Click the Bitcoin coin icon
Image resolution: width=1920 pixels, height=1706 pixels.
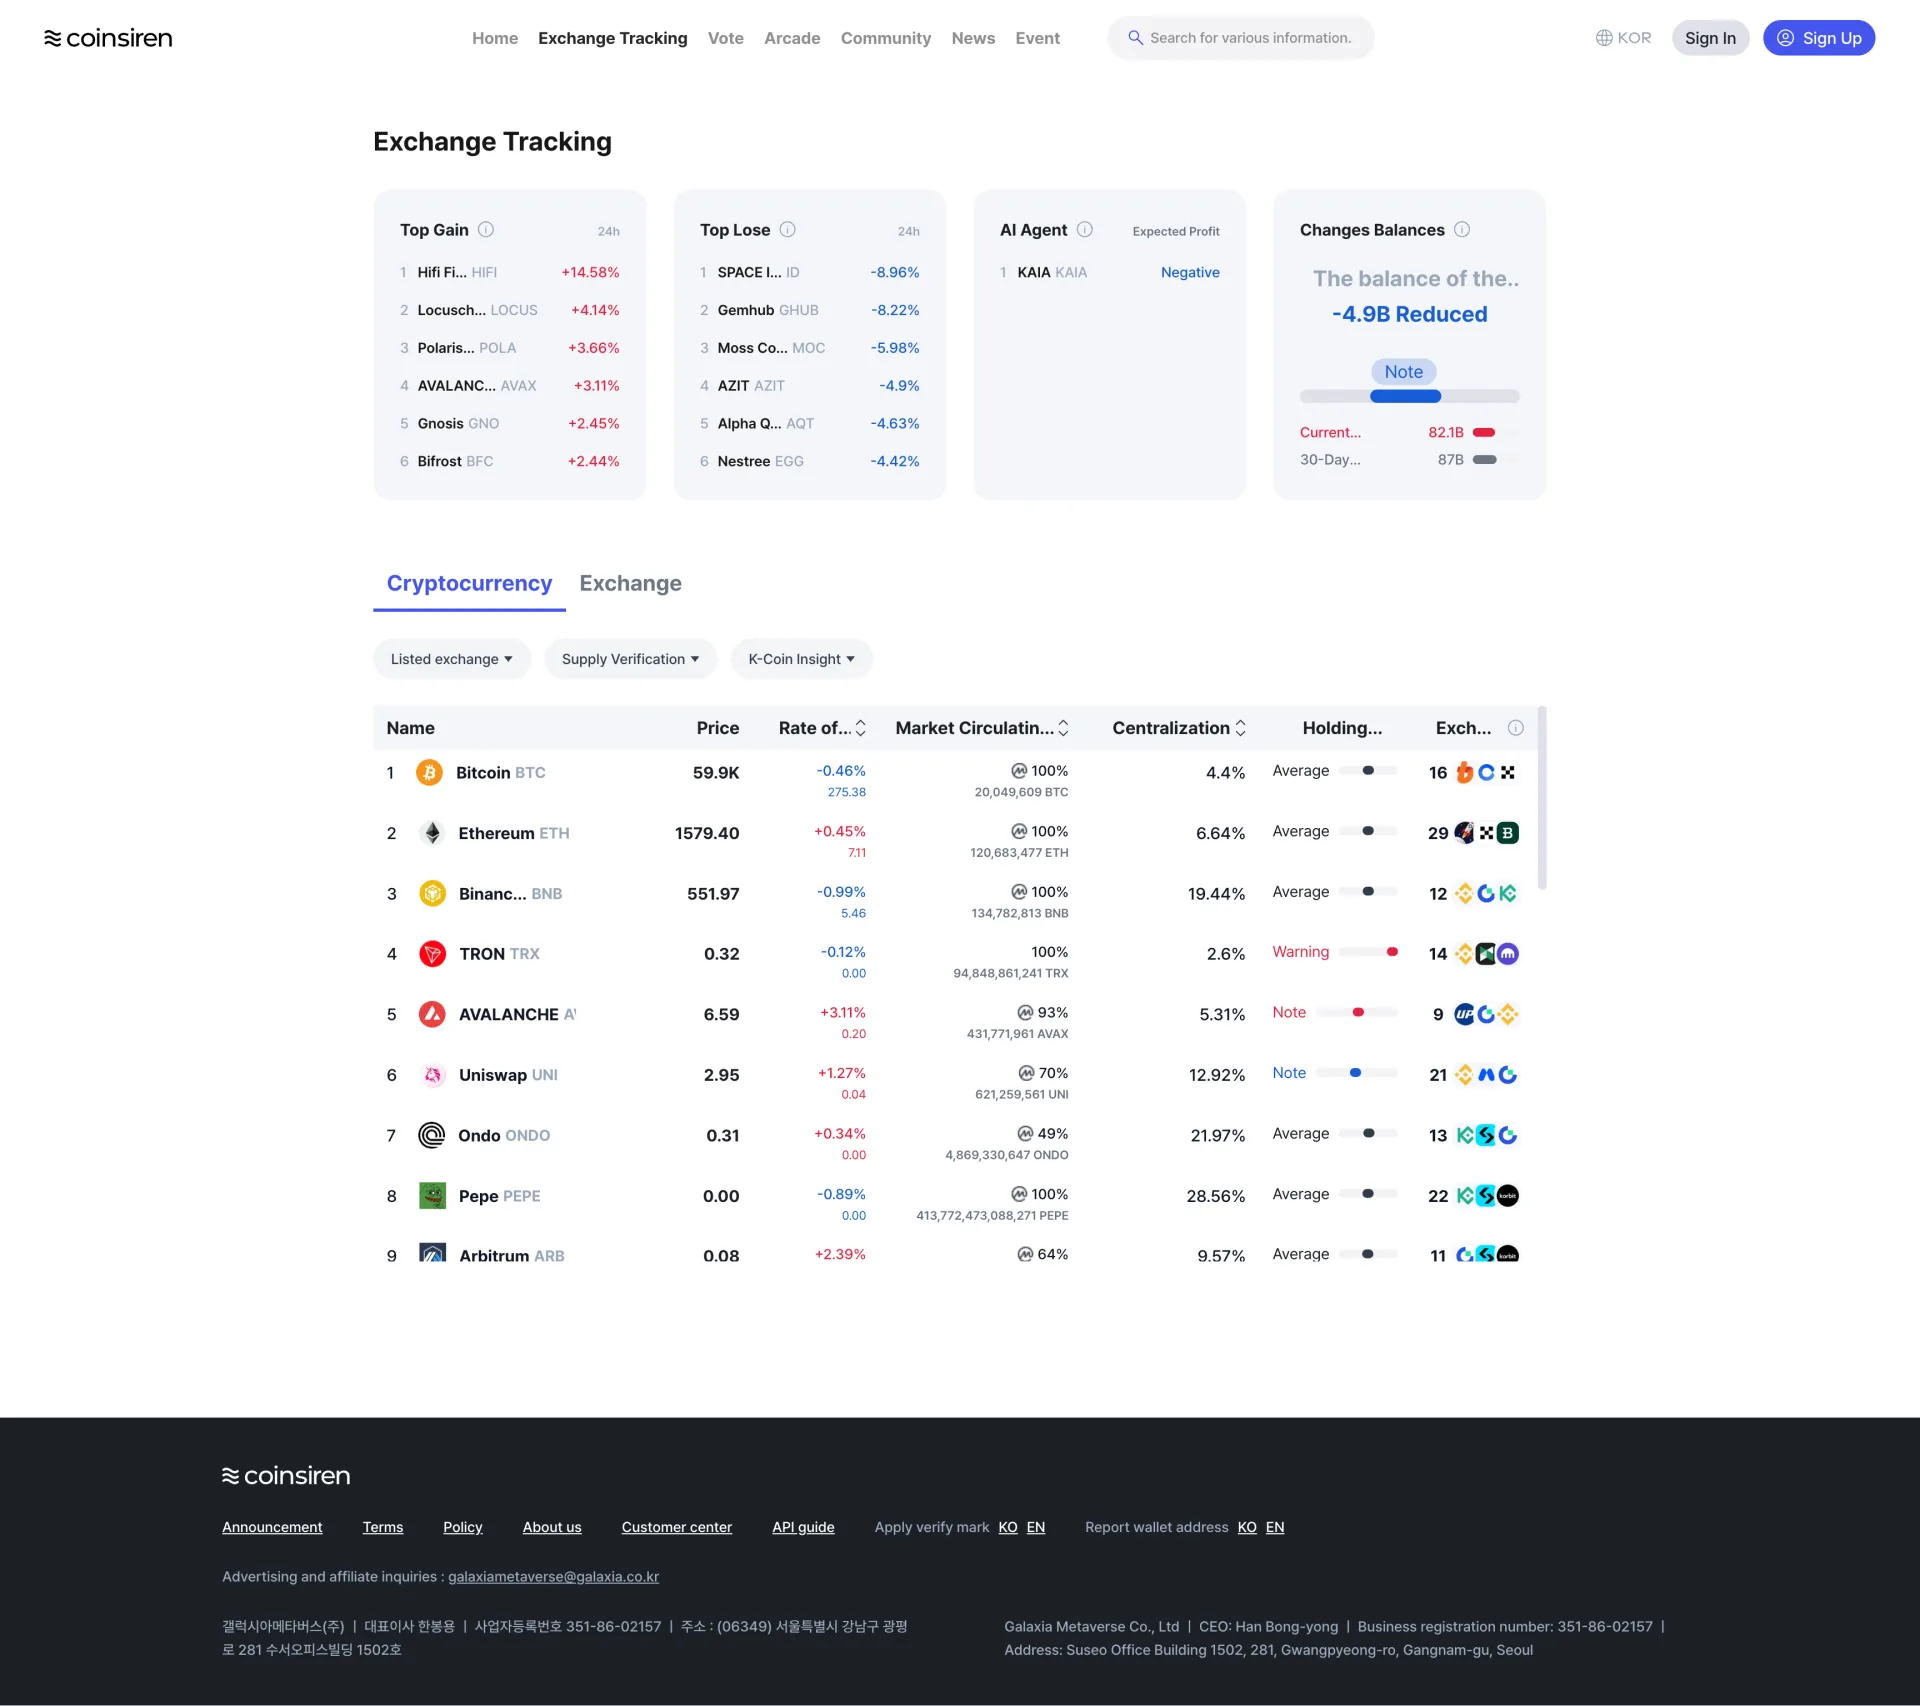[x=429, y=773]
